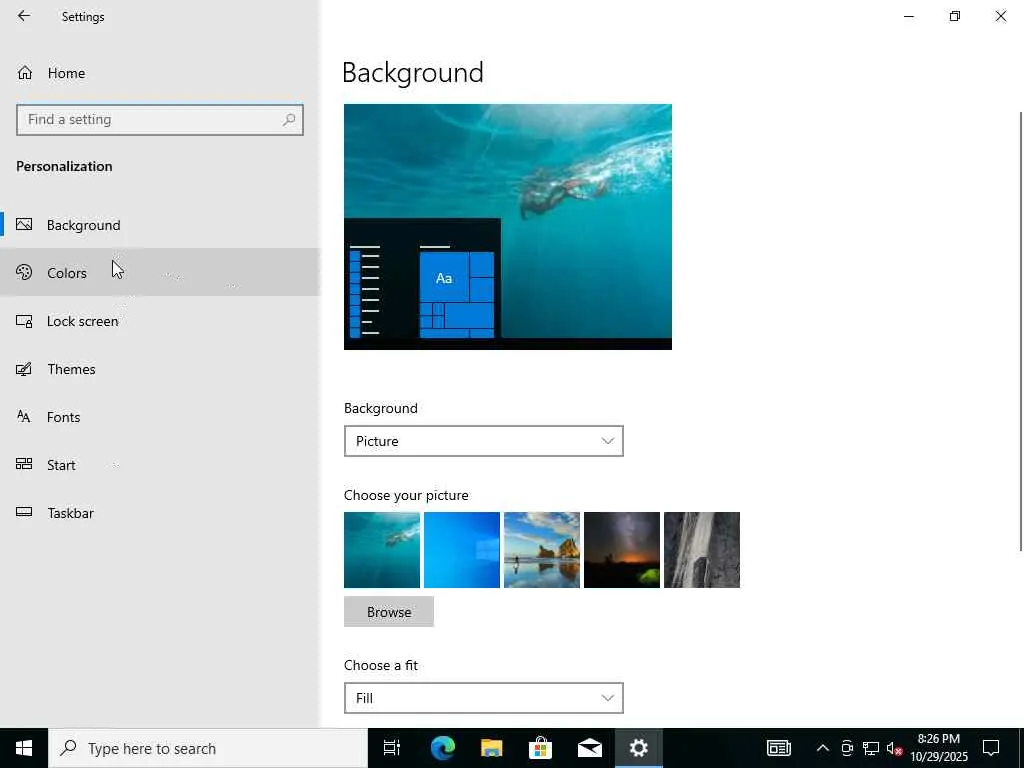Click the Colors palette icon
This screenshot has width=1024, height=768.
pyautogui.click(x=24, y=272)
